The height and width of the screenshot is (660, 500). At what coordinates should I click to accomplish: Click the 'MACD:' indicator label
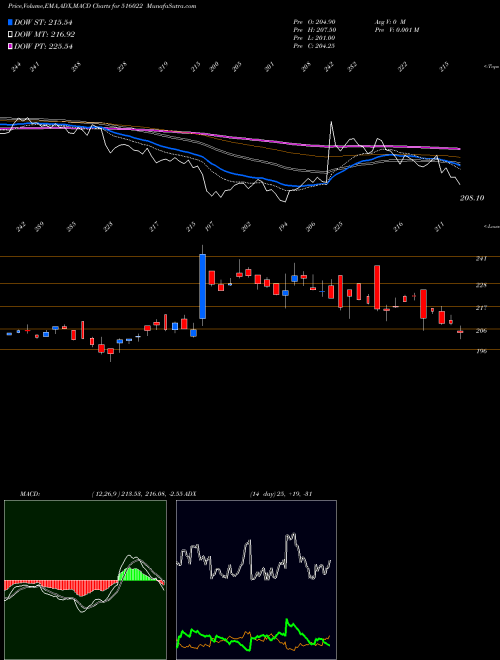tap(30, 494)
